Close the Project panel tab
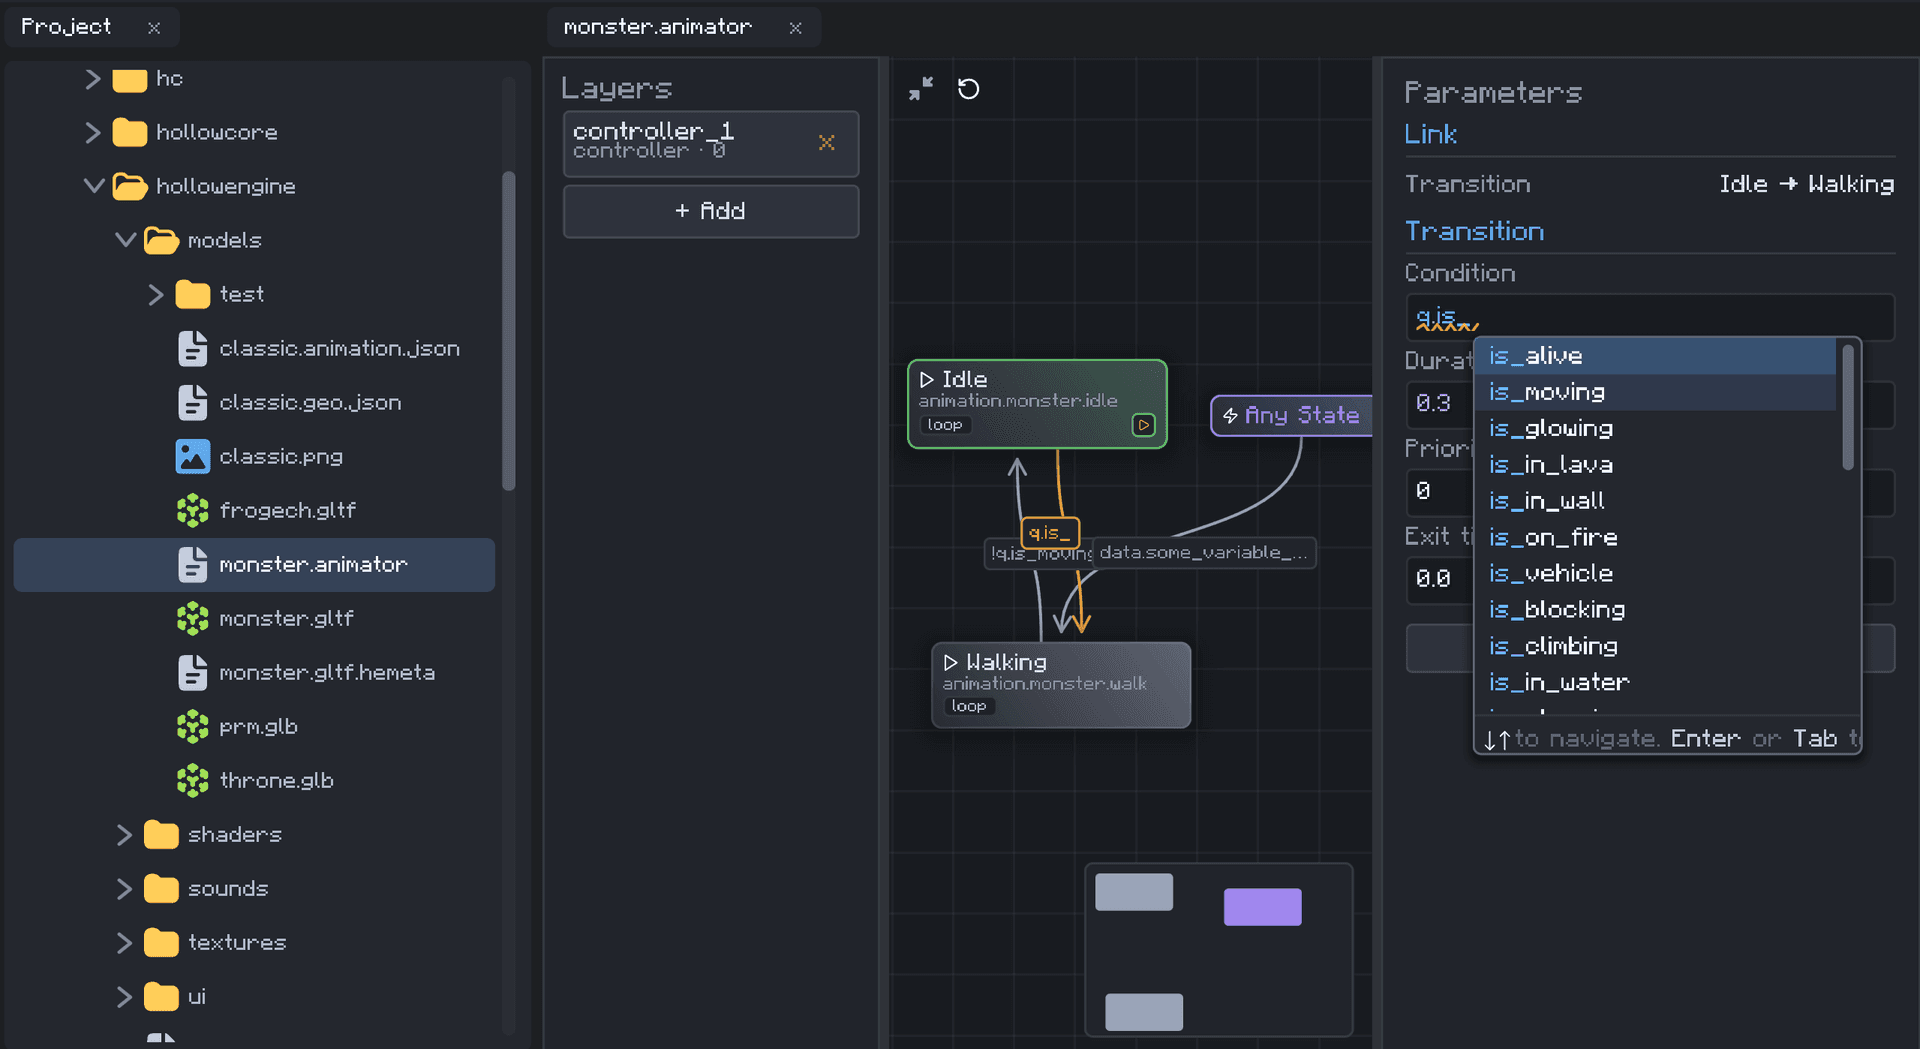The width and height of the screenshot is (1920, 1049). pos(154,28)
